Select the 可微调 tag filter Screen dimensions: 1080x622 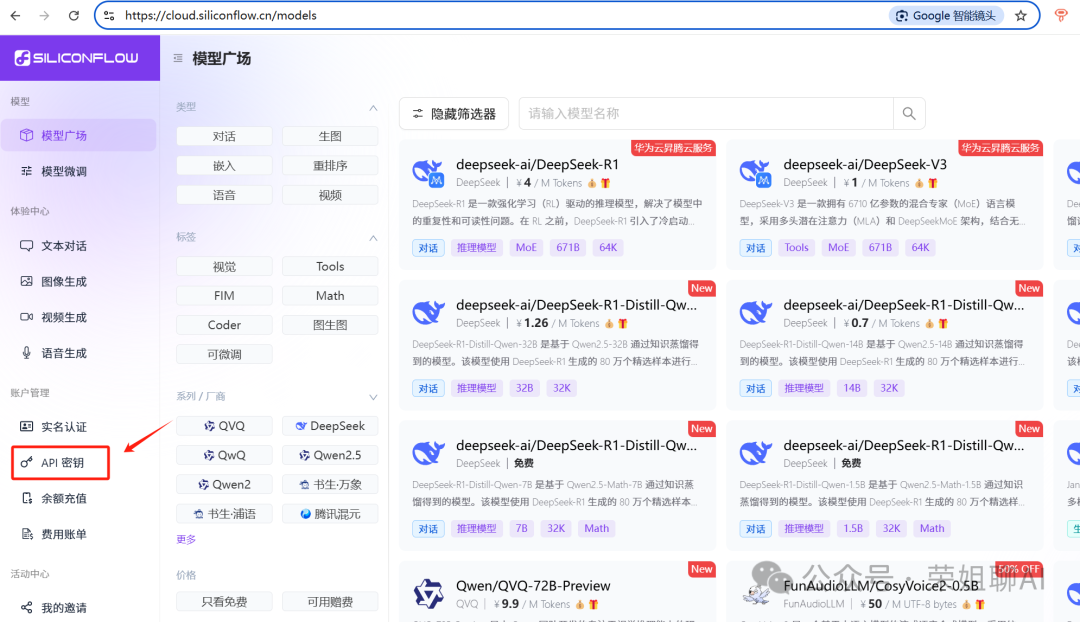(225, 354)
